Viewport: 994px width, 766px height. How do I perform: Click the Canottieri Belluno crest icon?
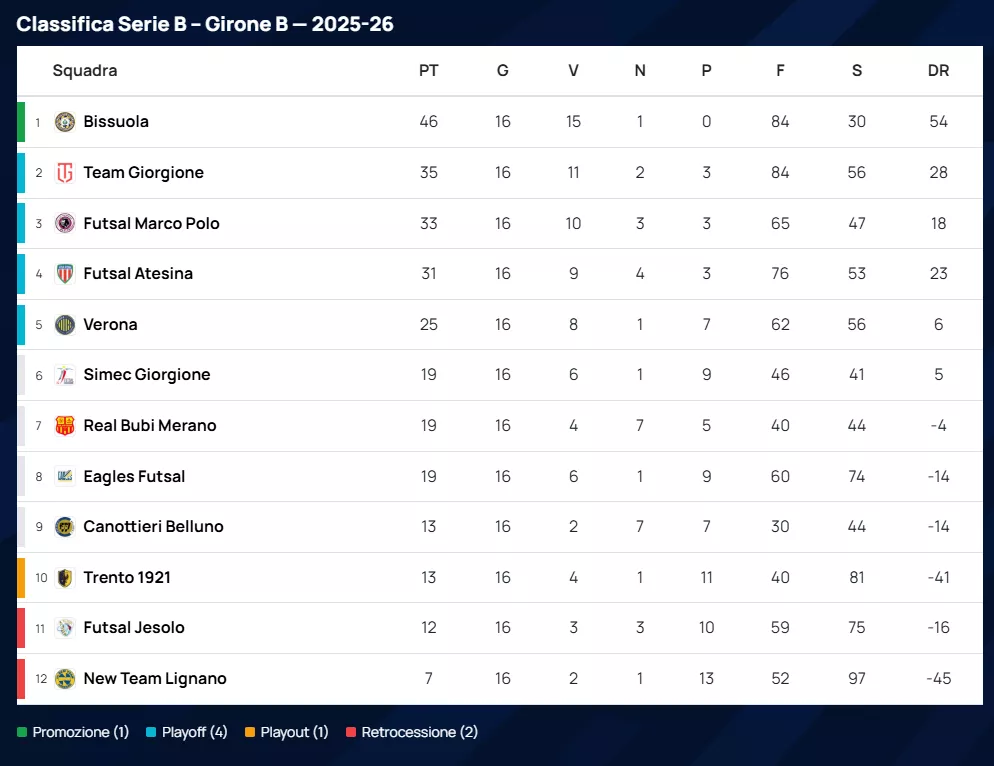click(x=65, y=526)
